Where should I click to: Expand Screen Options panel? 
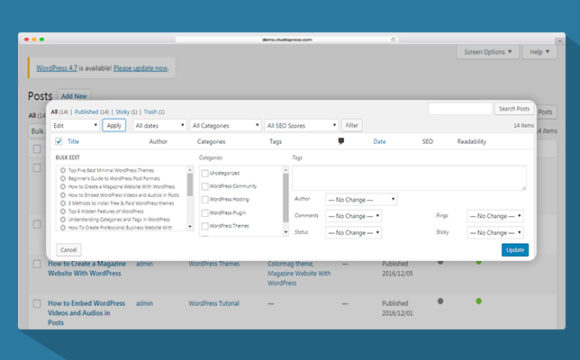(x=488, y=52)
